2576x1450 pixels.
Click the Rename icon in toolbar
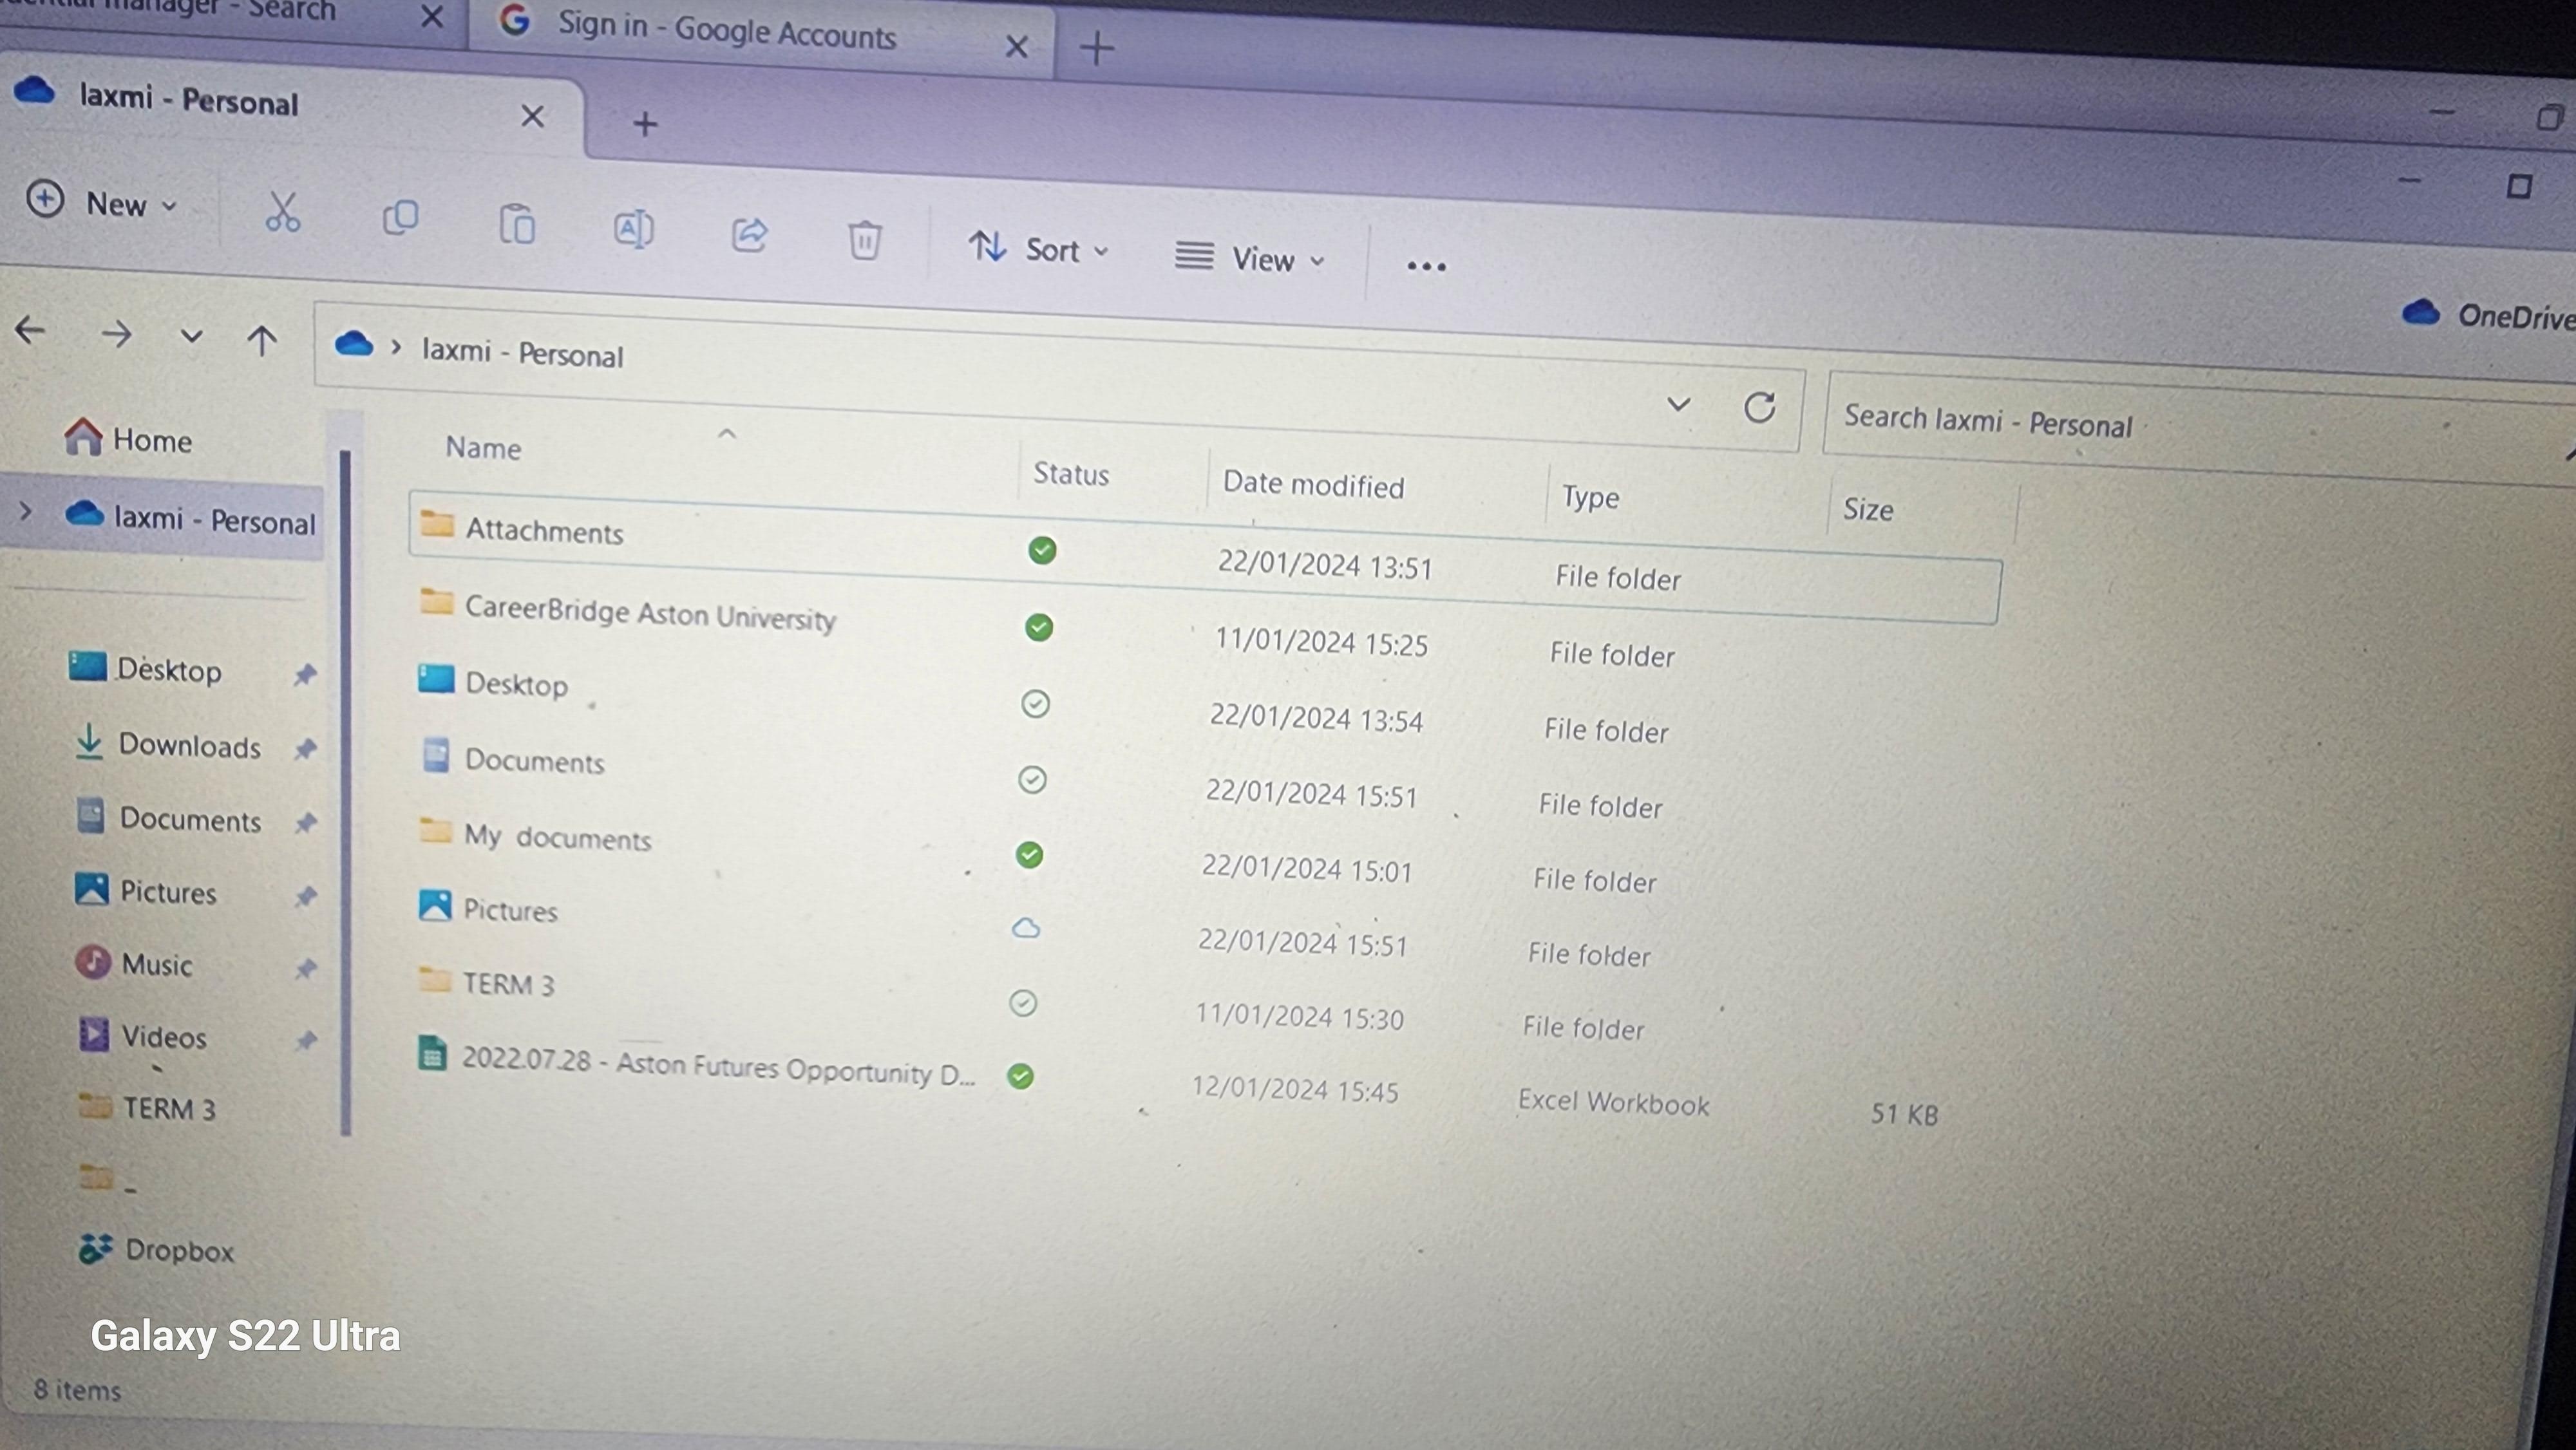(634, 229)
